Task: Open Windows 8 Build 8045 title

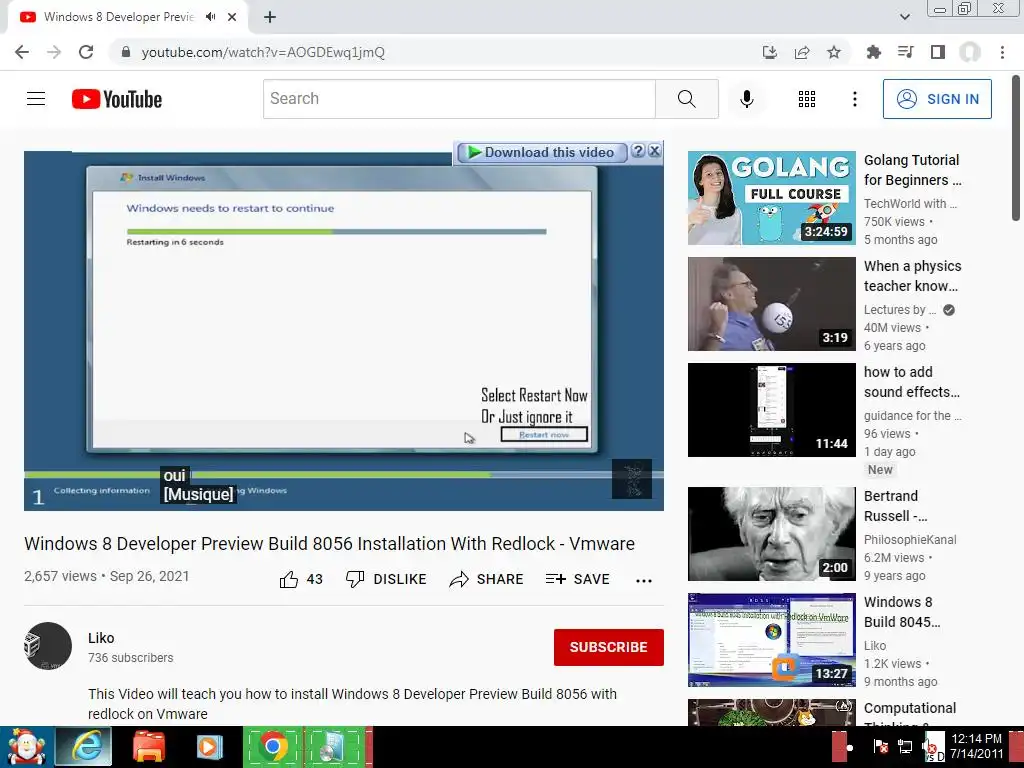Action: click(902, 611)
